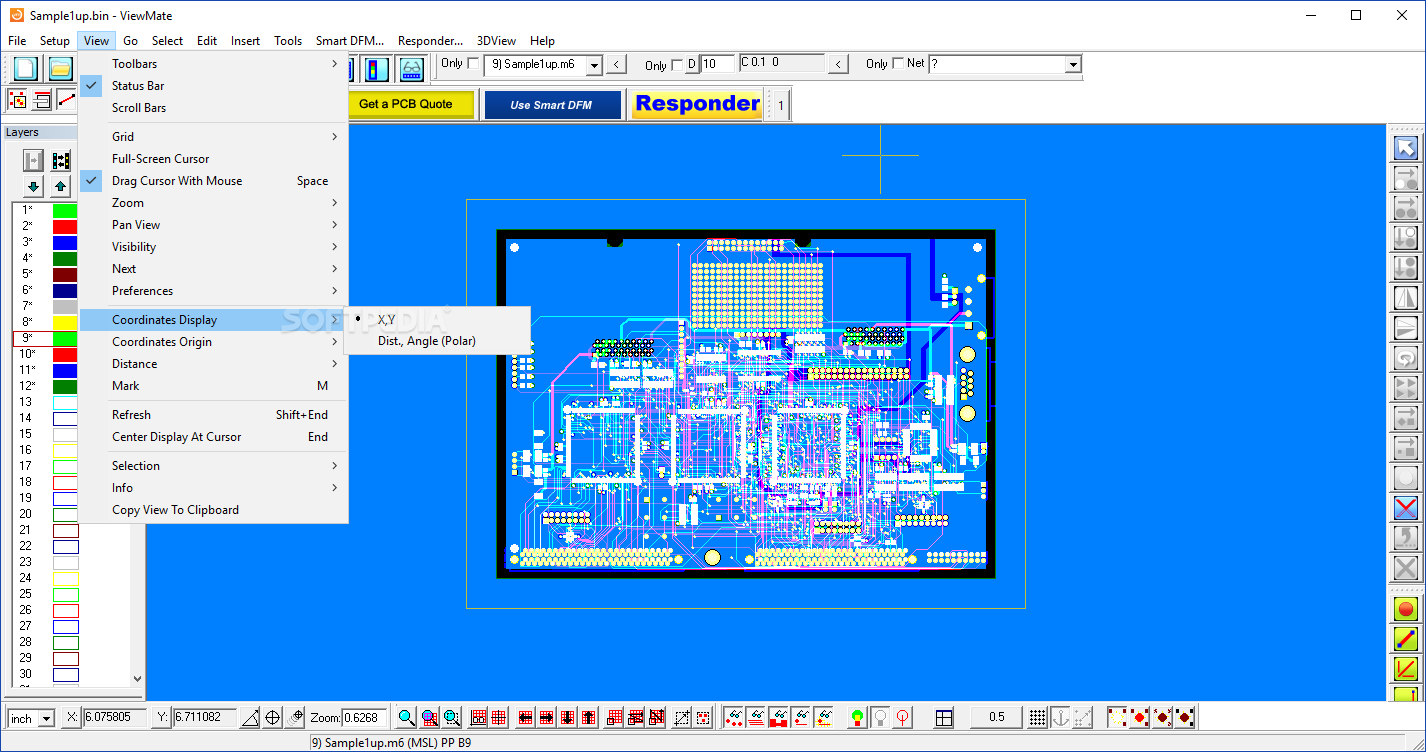Click layer 3 blue color swatch
The height and width of the screenshot is (752, 1426).
(x=65, y=242)
